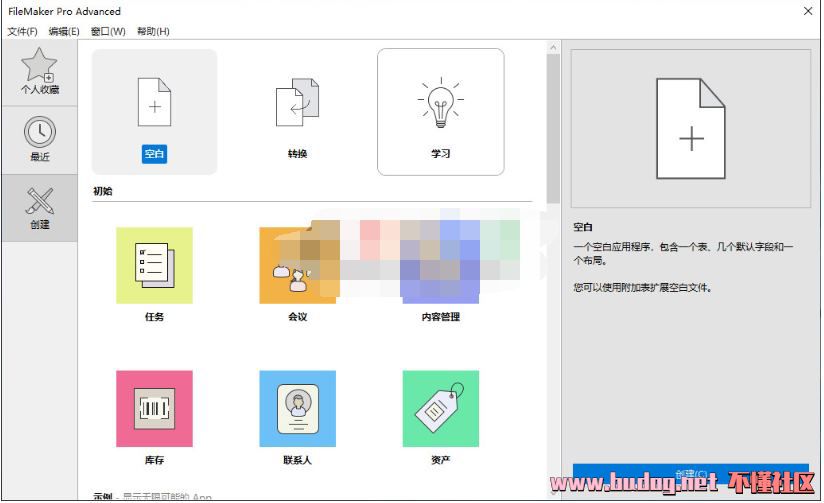Screen dimensions: 824x503
Task: Pick the 内容管理 content management template
Action: 440,265
